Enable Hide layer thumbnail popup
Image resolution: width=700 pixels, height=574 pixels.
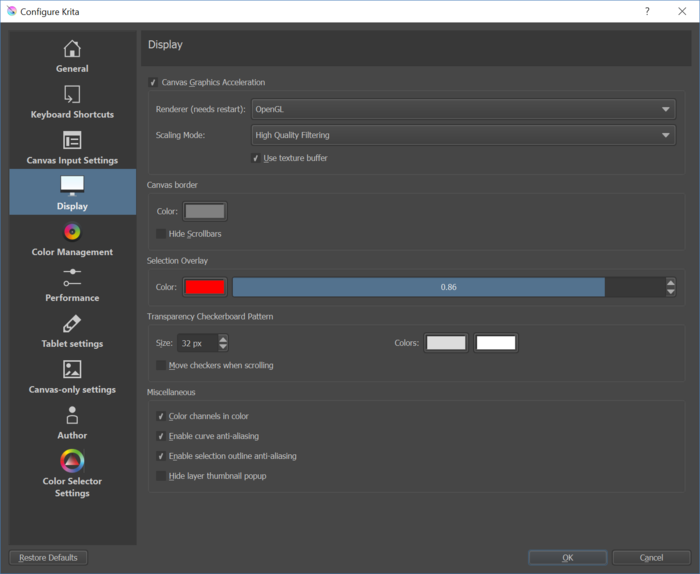[x=161, y=476]
